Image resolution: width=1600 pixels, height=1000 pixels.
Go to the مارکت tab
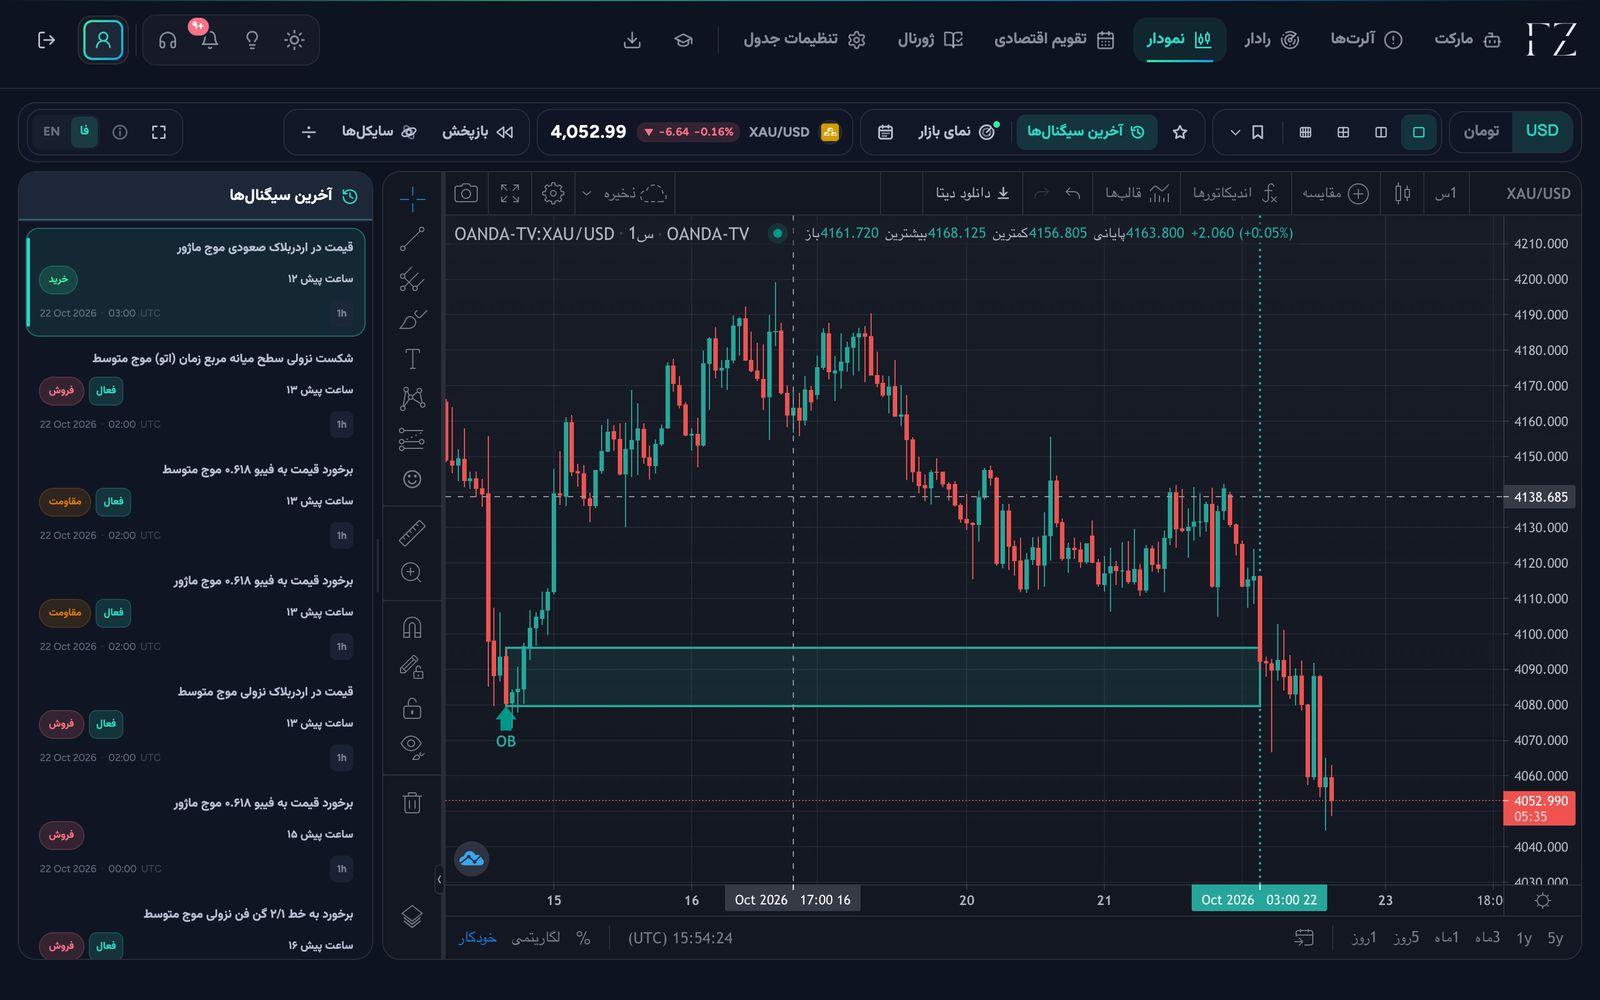(x=1468, y=40)
